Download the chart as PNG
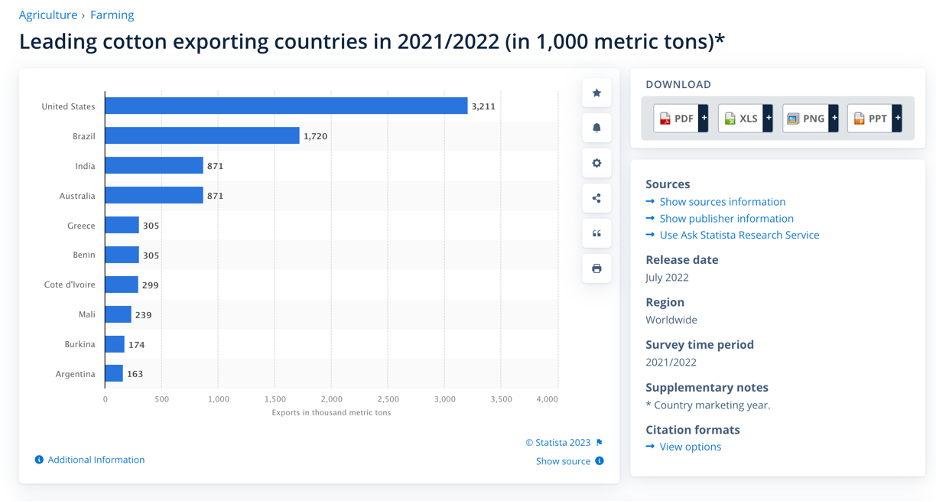This screenshot has height=502, width=936. (805, 118)
